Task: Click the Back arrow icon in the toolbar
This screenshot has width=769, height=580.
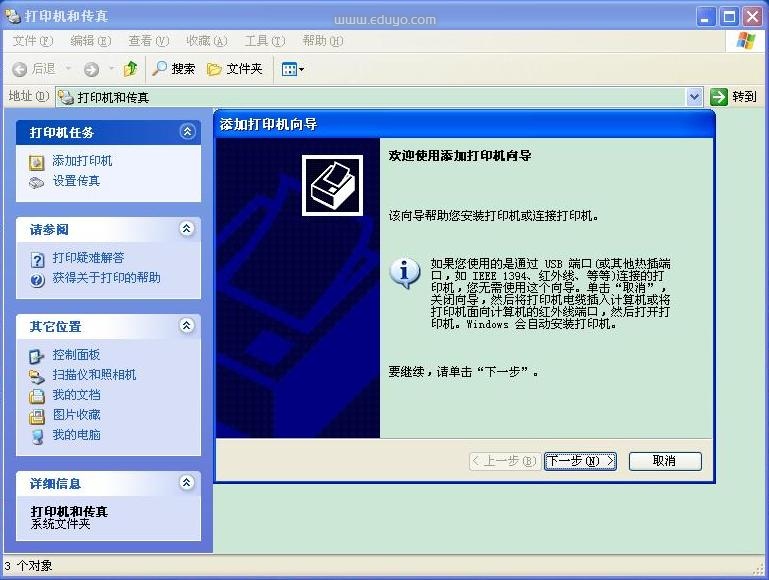Action: coord(20,69)
